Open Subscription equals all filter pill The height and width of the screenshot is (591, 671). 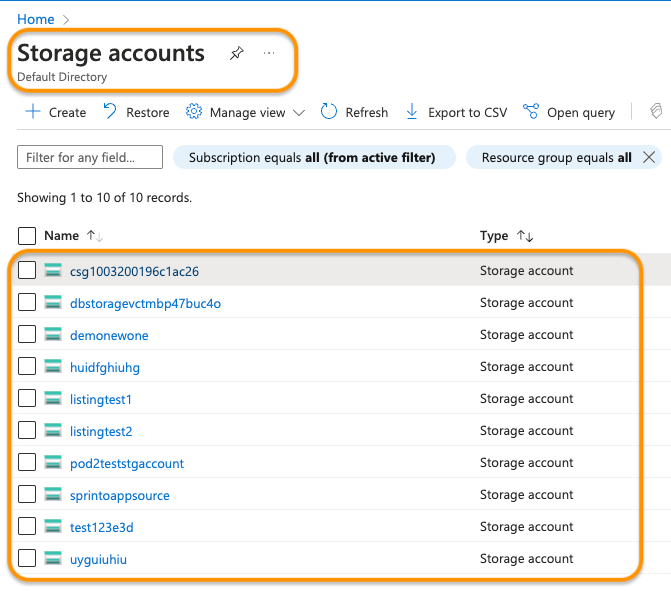314,157
